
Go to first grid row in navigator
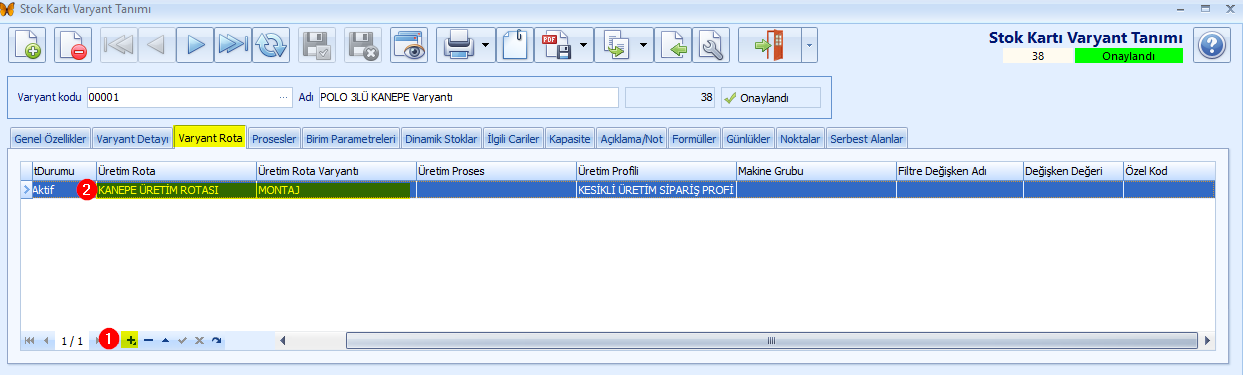(30, 341)
